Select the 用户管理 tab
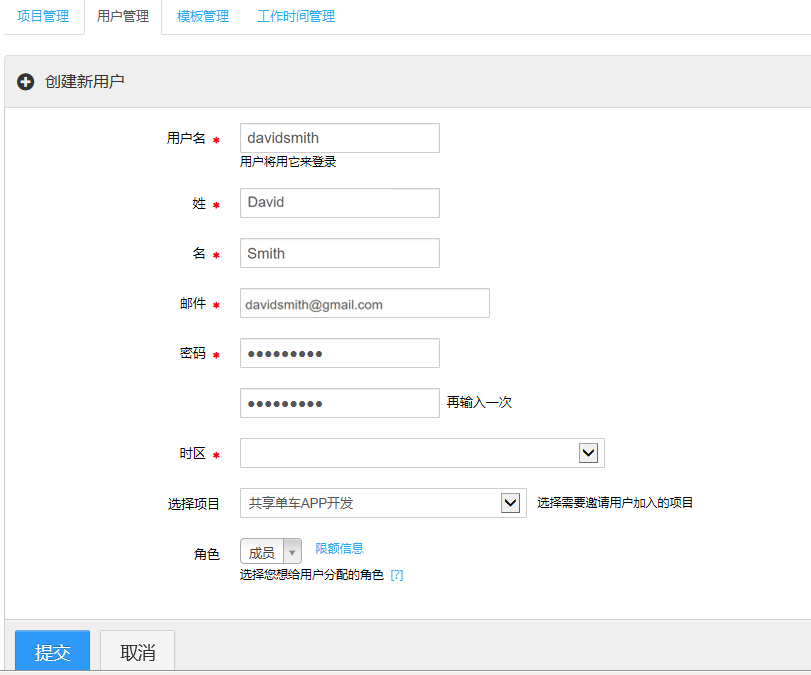Viewport: 811px width, 675px height. 123,17
